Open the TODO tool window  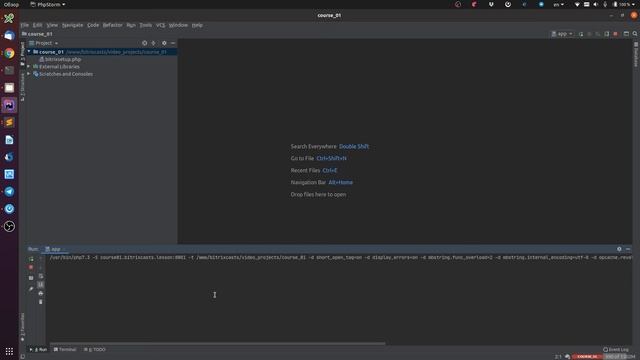pyautogui.click(x=95, y=350)
